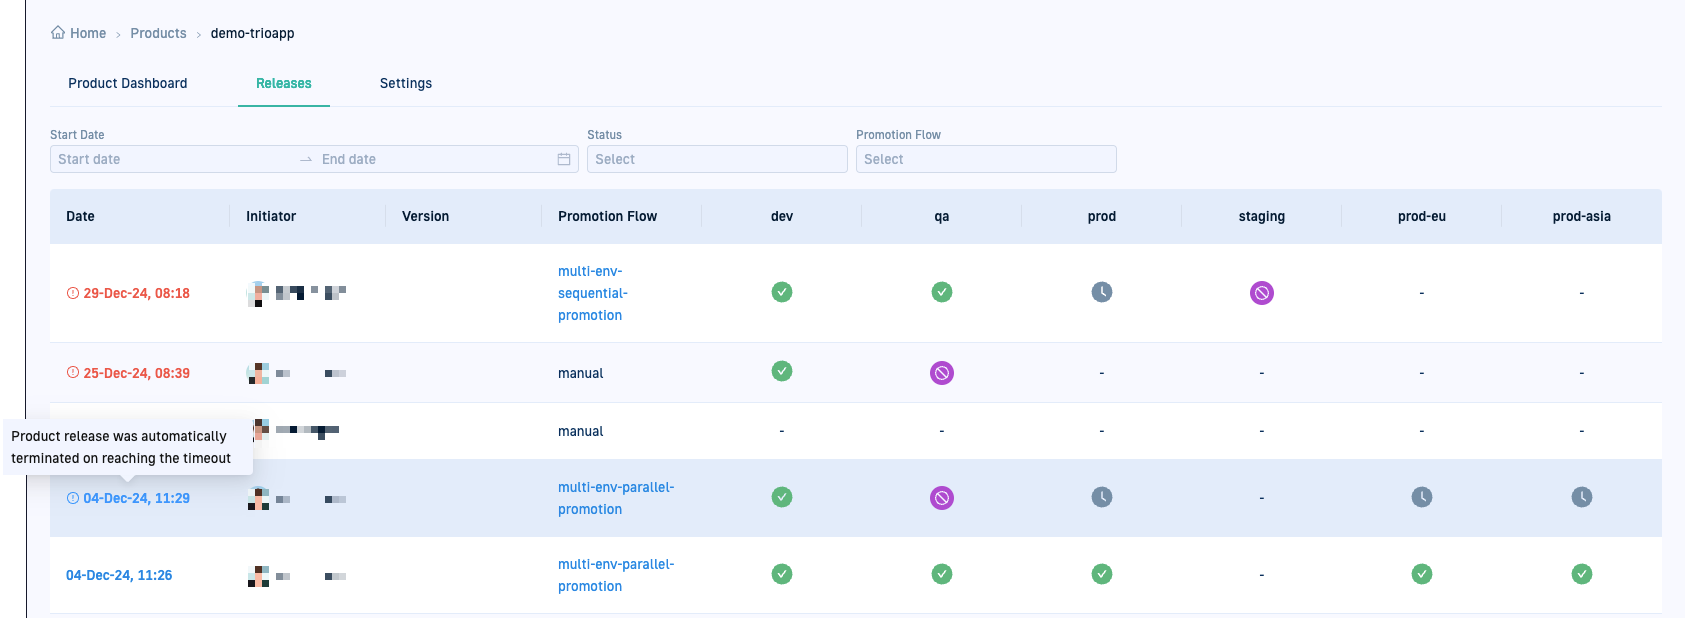Click qa success checkmark in 29-Dec-24 row
Screen dimensions: 1685x618
tap(941, 292)
